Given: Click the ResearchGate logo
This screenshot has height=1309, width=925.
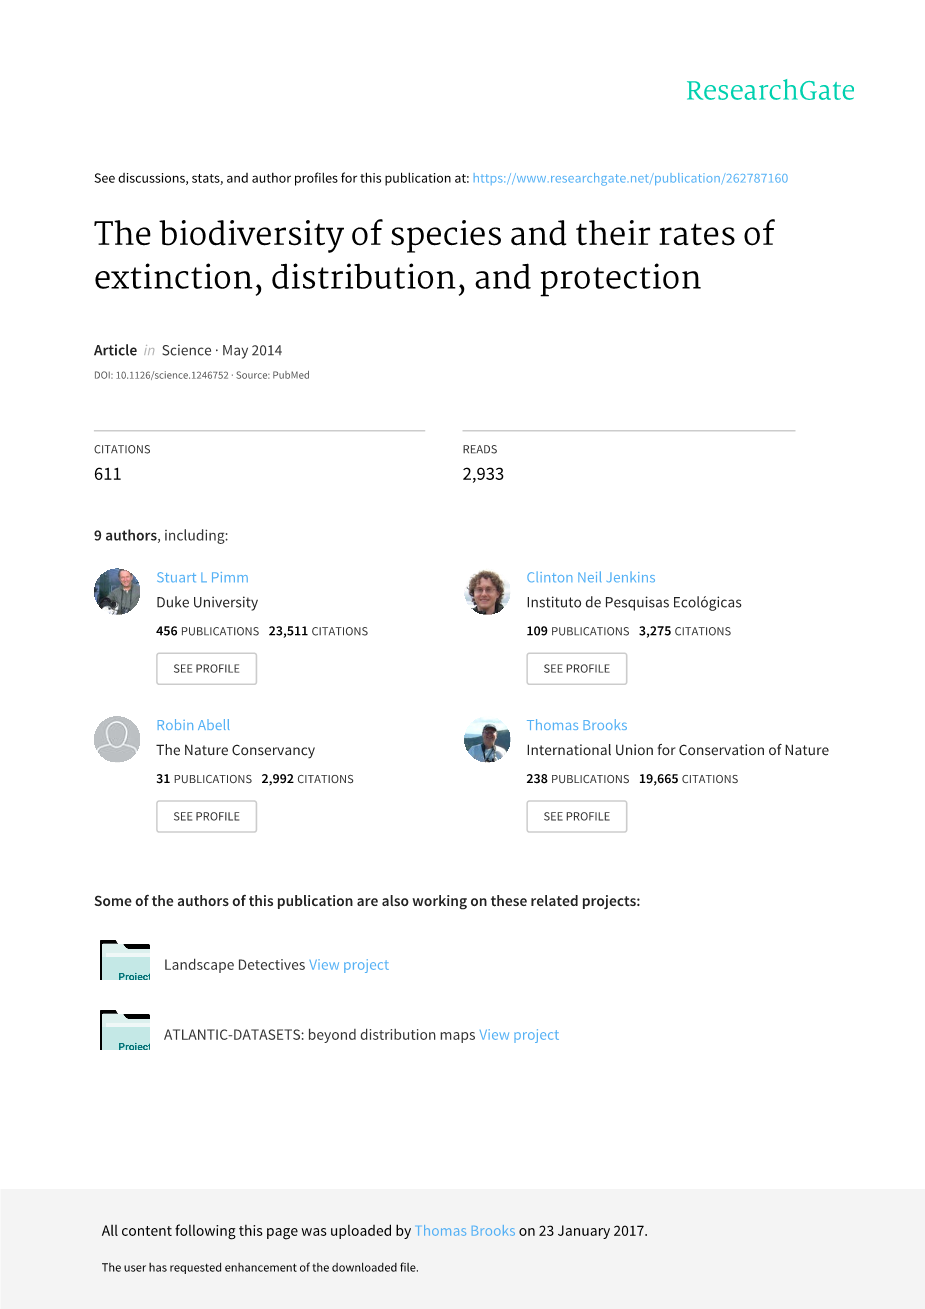Looking at the screenshot, I should (x=770, y=91).
